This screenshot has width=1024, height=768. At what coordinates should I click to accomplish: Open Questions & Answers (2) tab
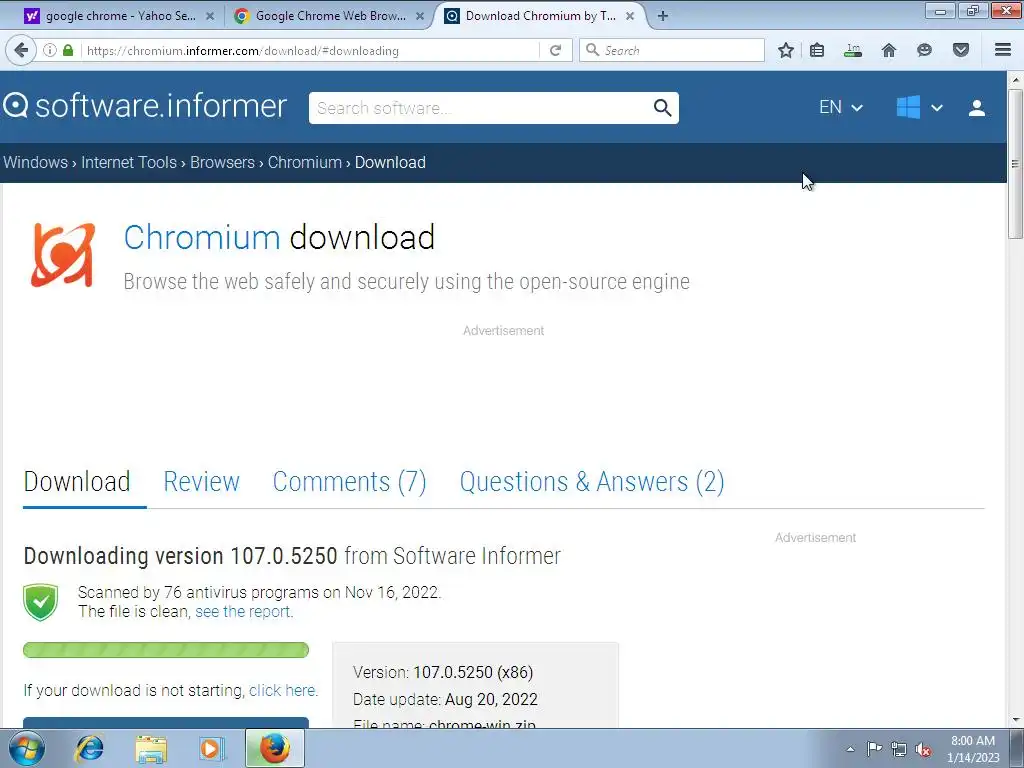tap(592, 482)
